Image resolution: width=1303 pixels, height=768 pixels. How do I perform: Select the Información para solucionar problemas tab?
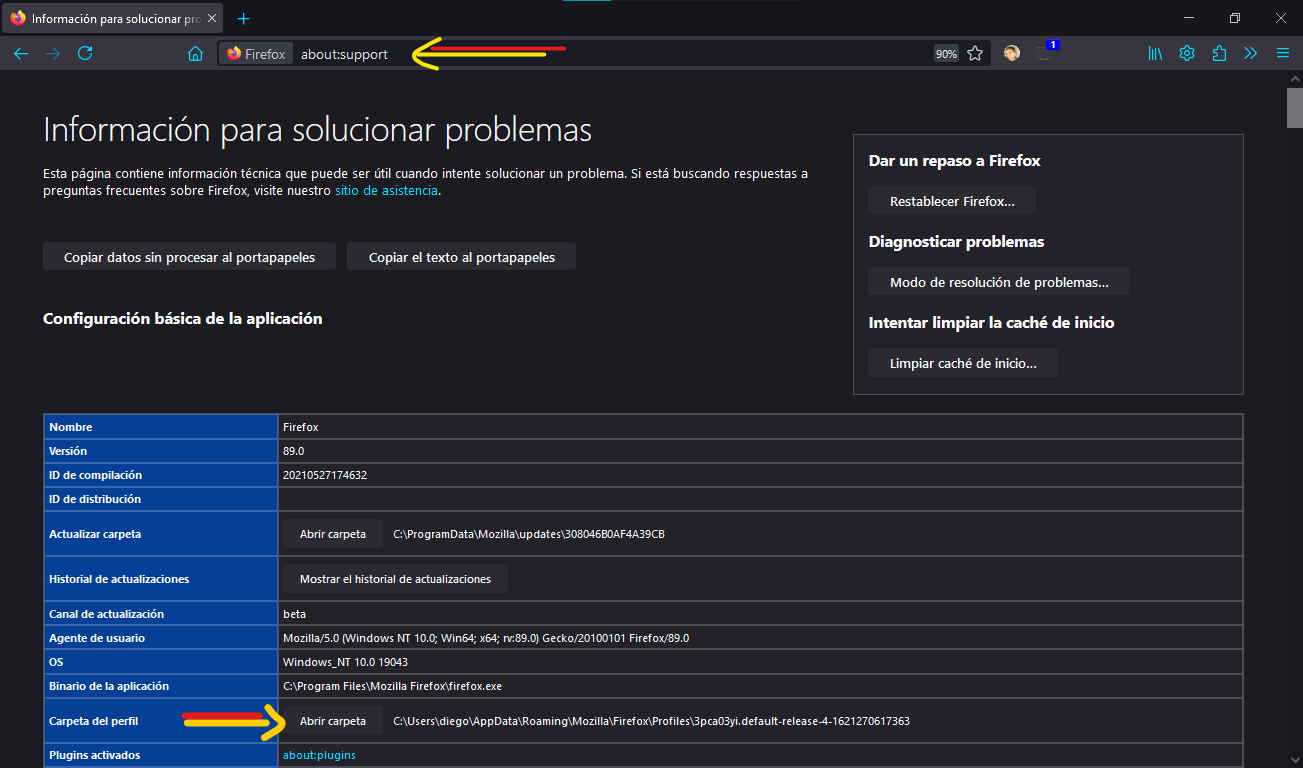pyautogui.click(x=113, y=19)
